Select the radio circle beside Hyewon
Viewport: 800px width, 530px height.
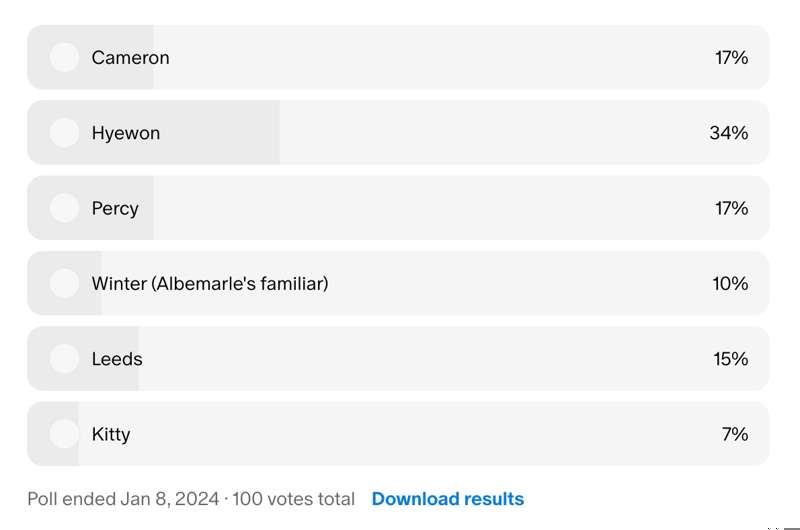point(64,133)
